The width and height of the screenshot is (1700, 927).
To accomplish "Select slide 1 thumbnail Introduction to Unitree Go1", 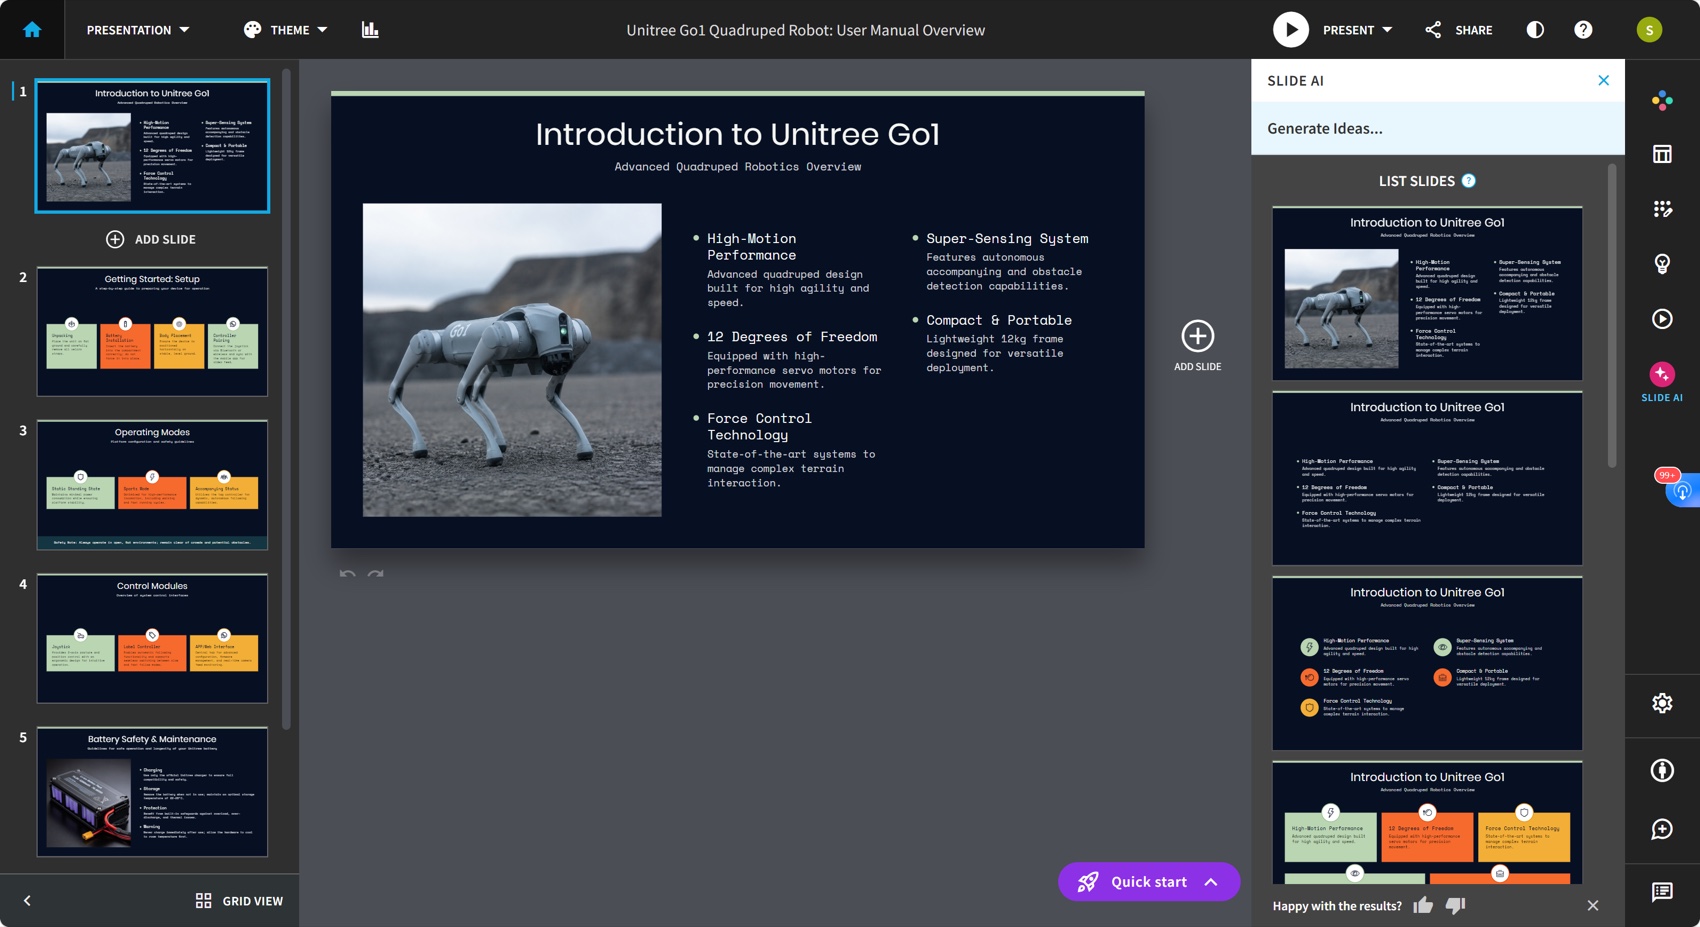I will click(x=152, y=146).
